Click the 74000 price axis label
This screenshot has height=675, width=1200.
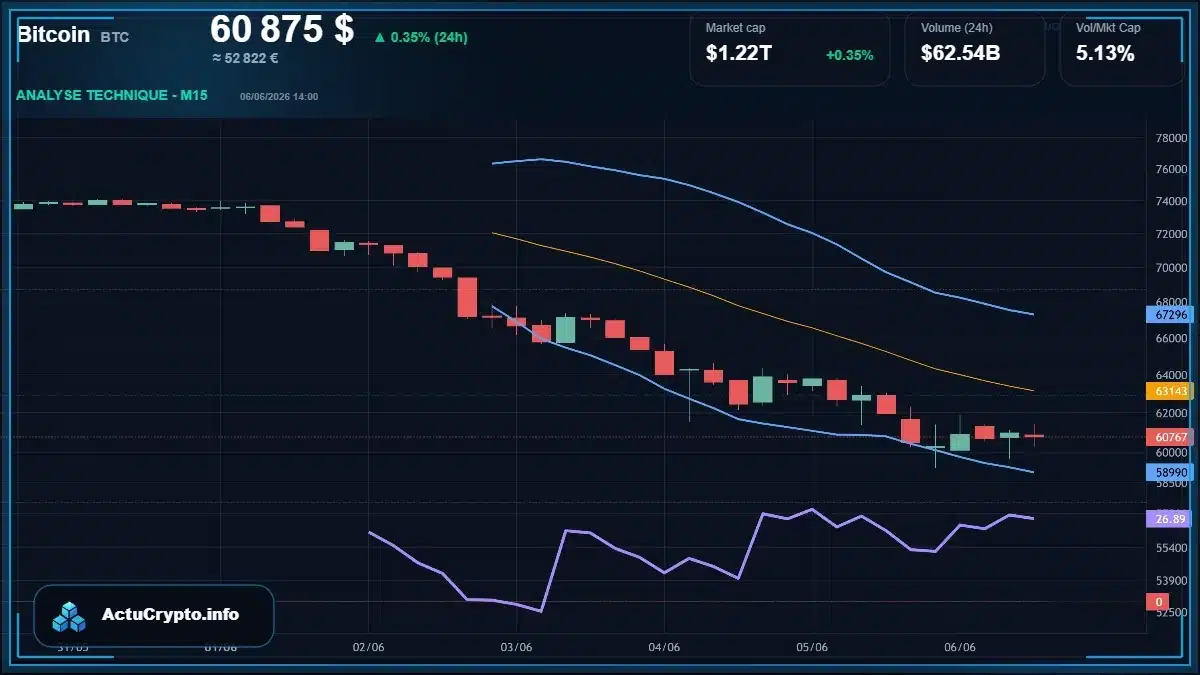coord(1171,202)
